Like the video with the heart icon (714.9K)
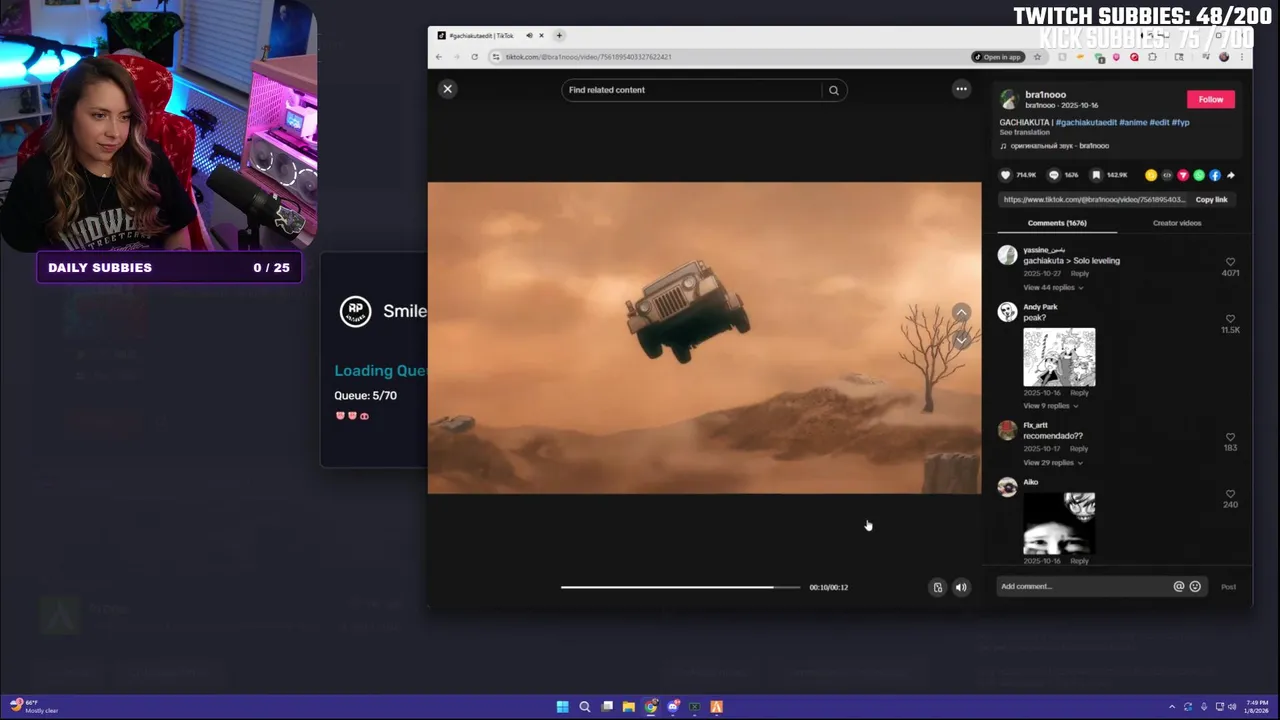The height and width of the screenshot is (720, 1280). [x=1006, y=175]
